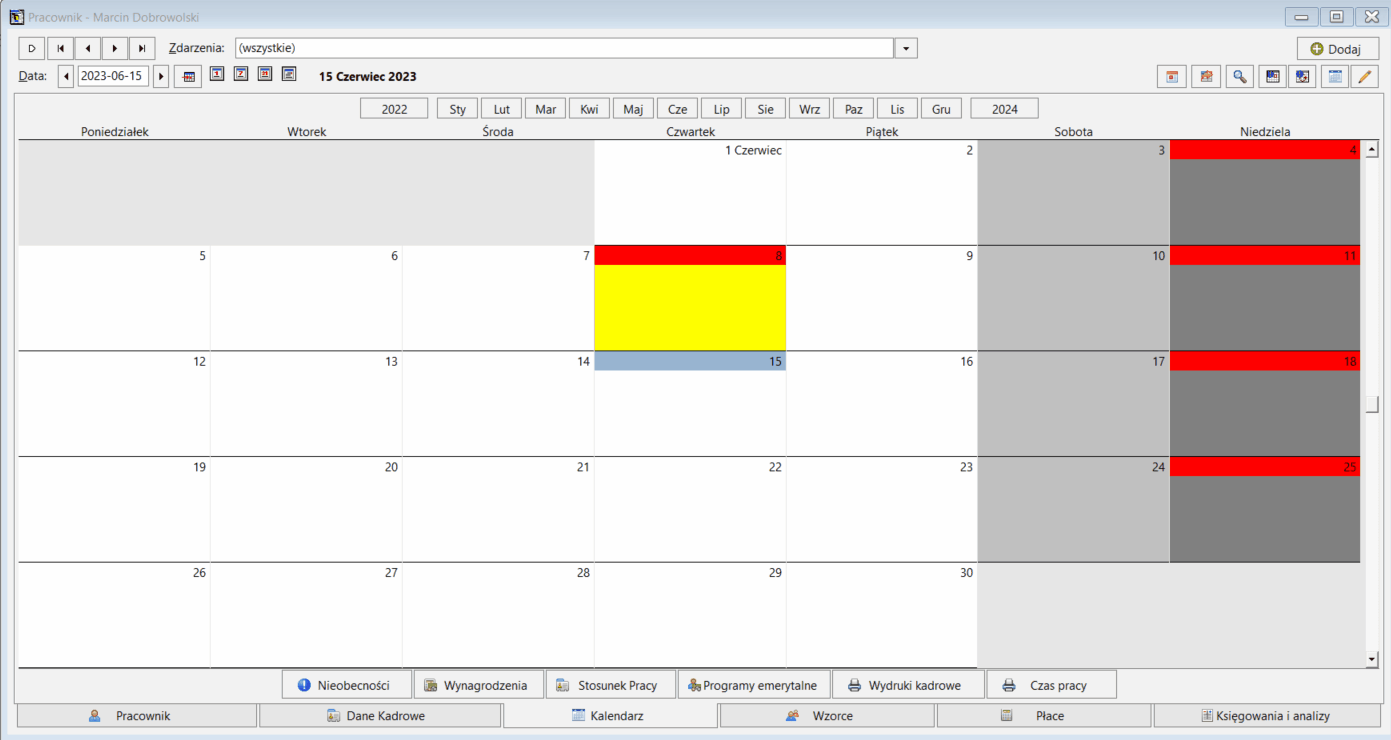The width and height of the screenshot is (1391, 740).
Task: Select month Paz
Action: [853, 109]
